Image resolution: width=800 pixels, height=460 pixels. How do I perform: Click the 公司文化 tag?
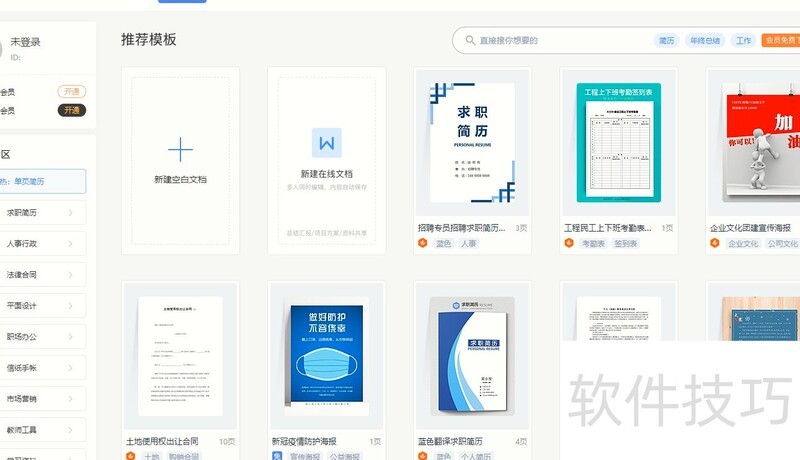tap(783, 243)
